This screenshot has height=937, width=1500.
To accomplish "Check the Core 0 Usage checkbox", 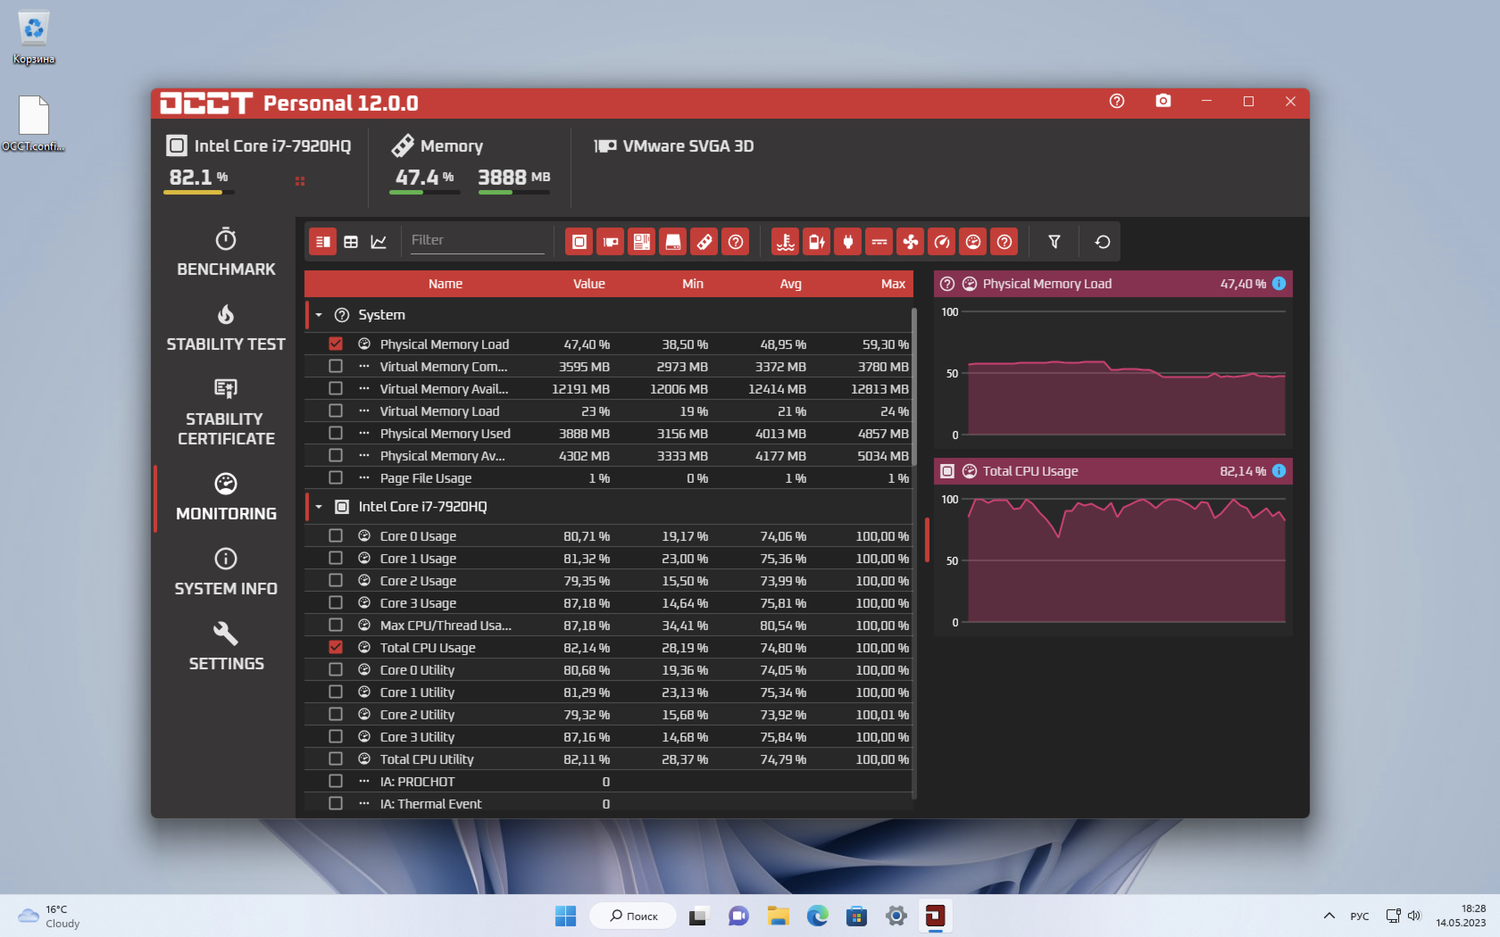I will click(336, 536).
